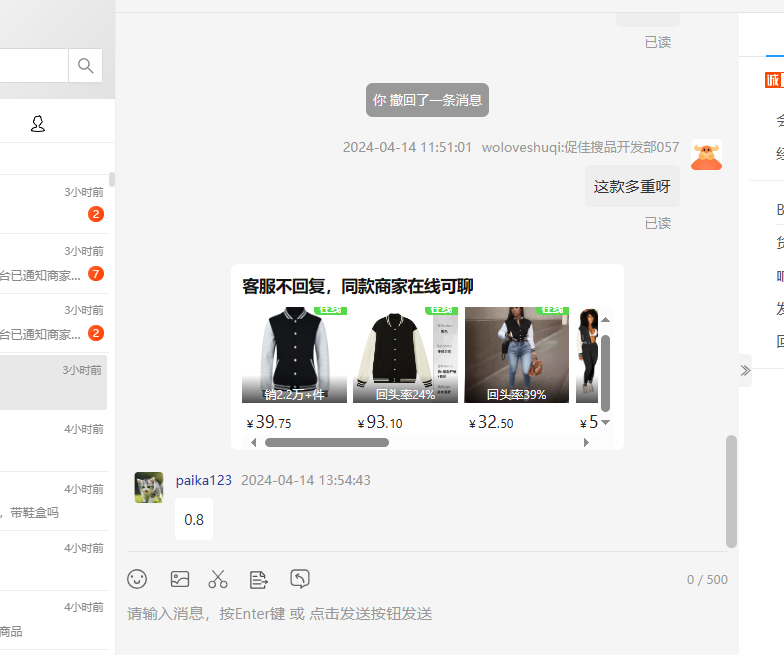Click the woloveshuqi ox avatar

(706, 155)
